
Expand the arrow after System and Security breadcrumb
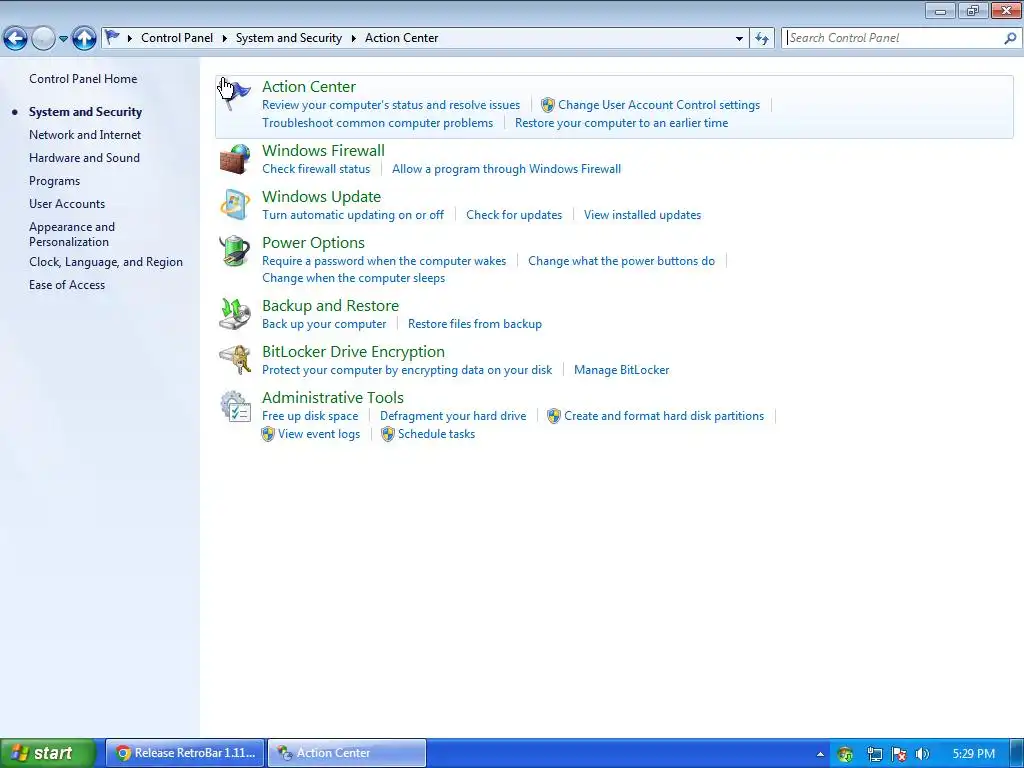pos(353,38)
